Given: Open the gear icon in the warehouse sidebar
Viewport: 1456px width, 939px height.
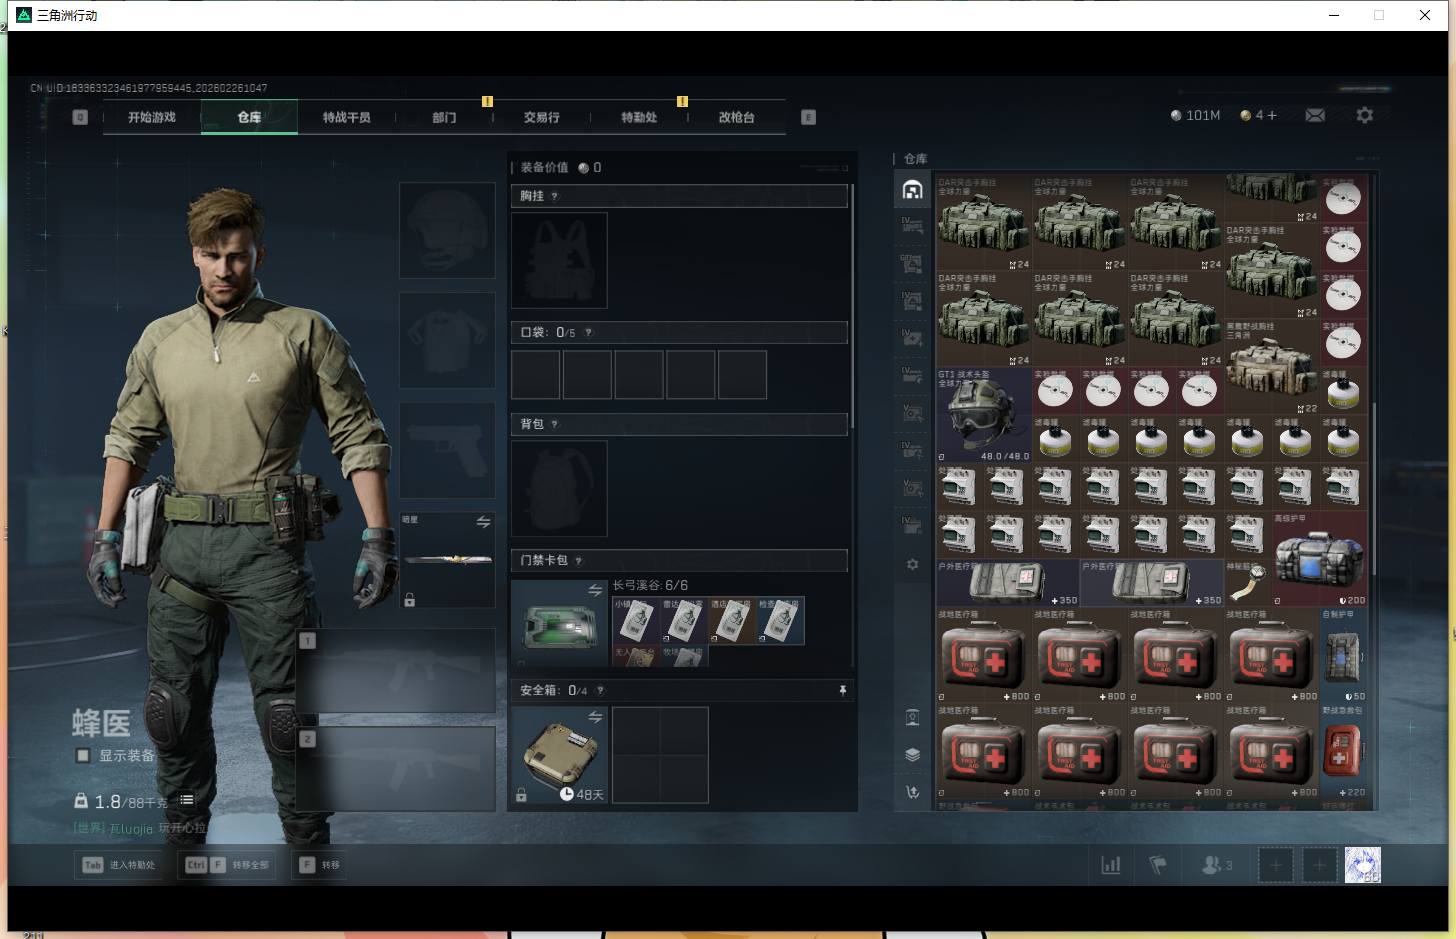Looking at the screenshot, I should 912,565.
